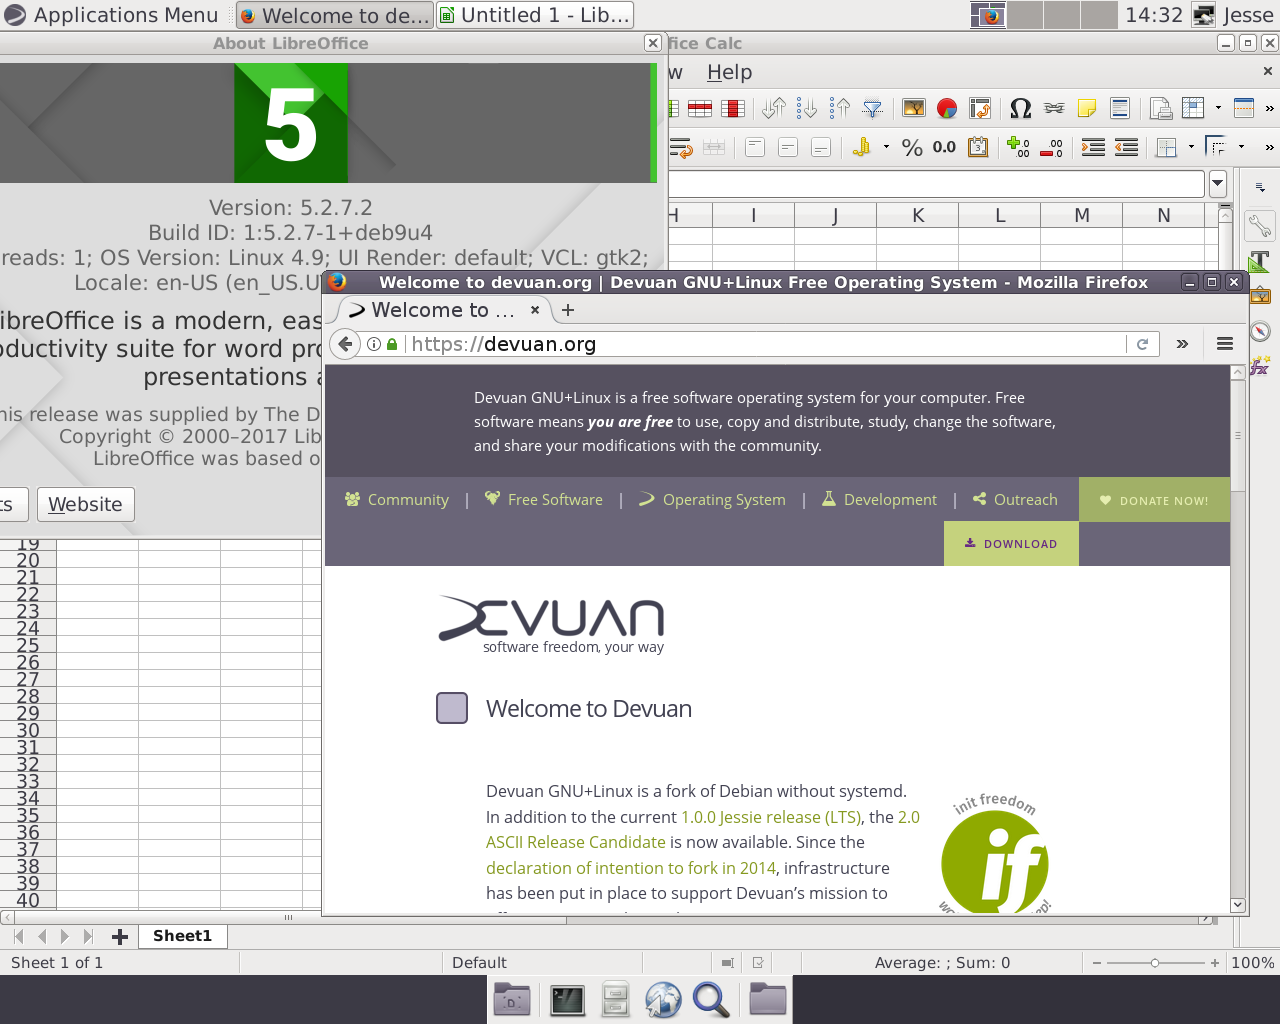Expand the currency format dropdown arrow
Image resolution: width=1280 pixels, height=1024 pixels.
click(886, 147)
